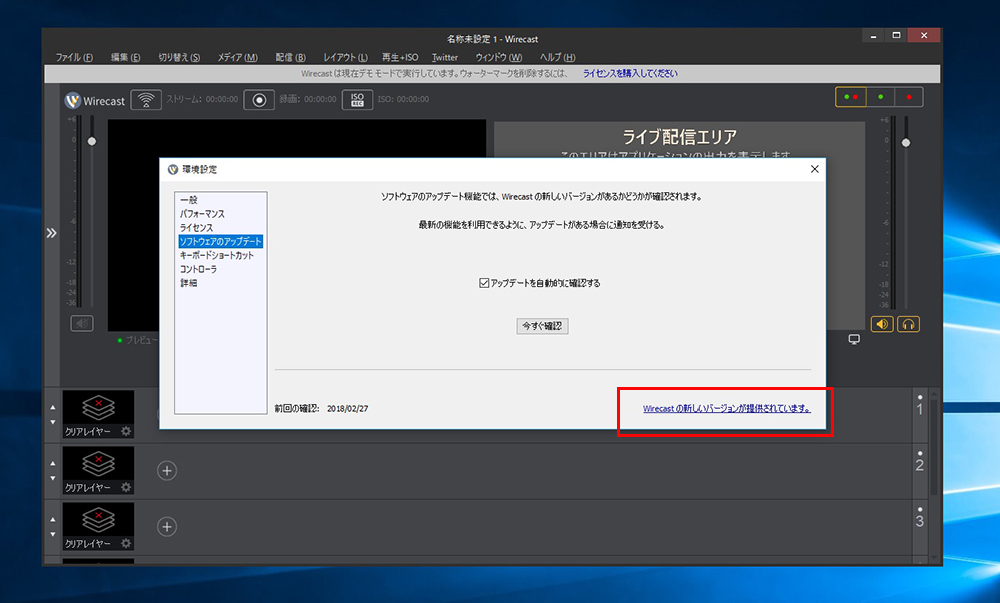Move layer 3 up with the up arrow
Screen dimensions: 1000x603
[x=53, y=519]
